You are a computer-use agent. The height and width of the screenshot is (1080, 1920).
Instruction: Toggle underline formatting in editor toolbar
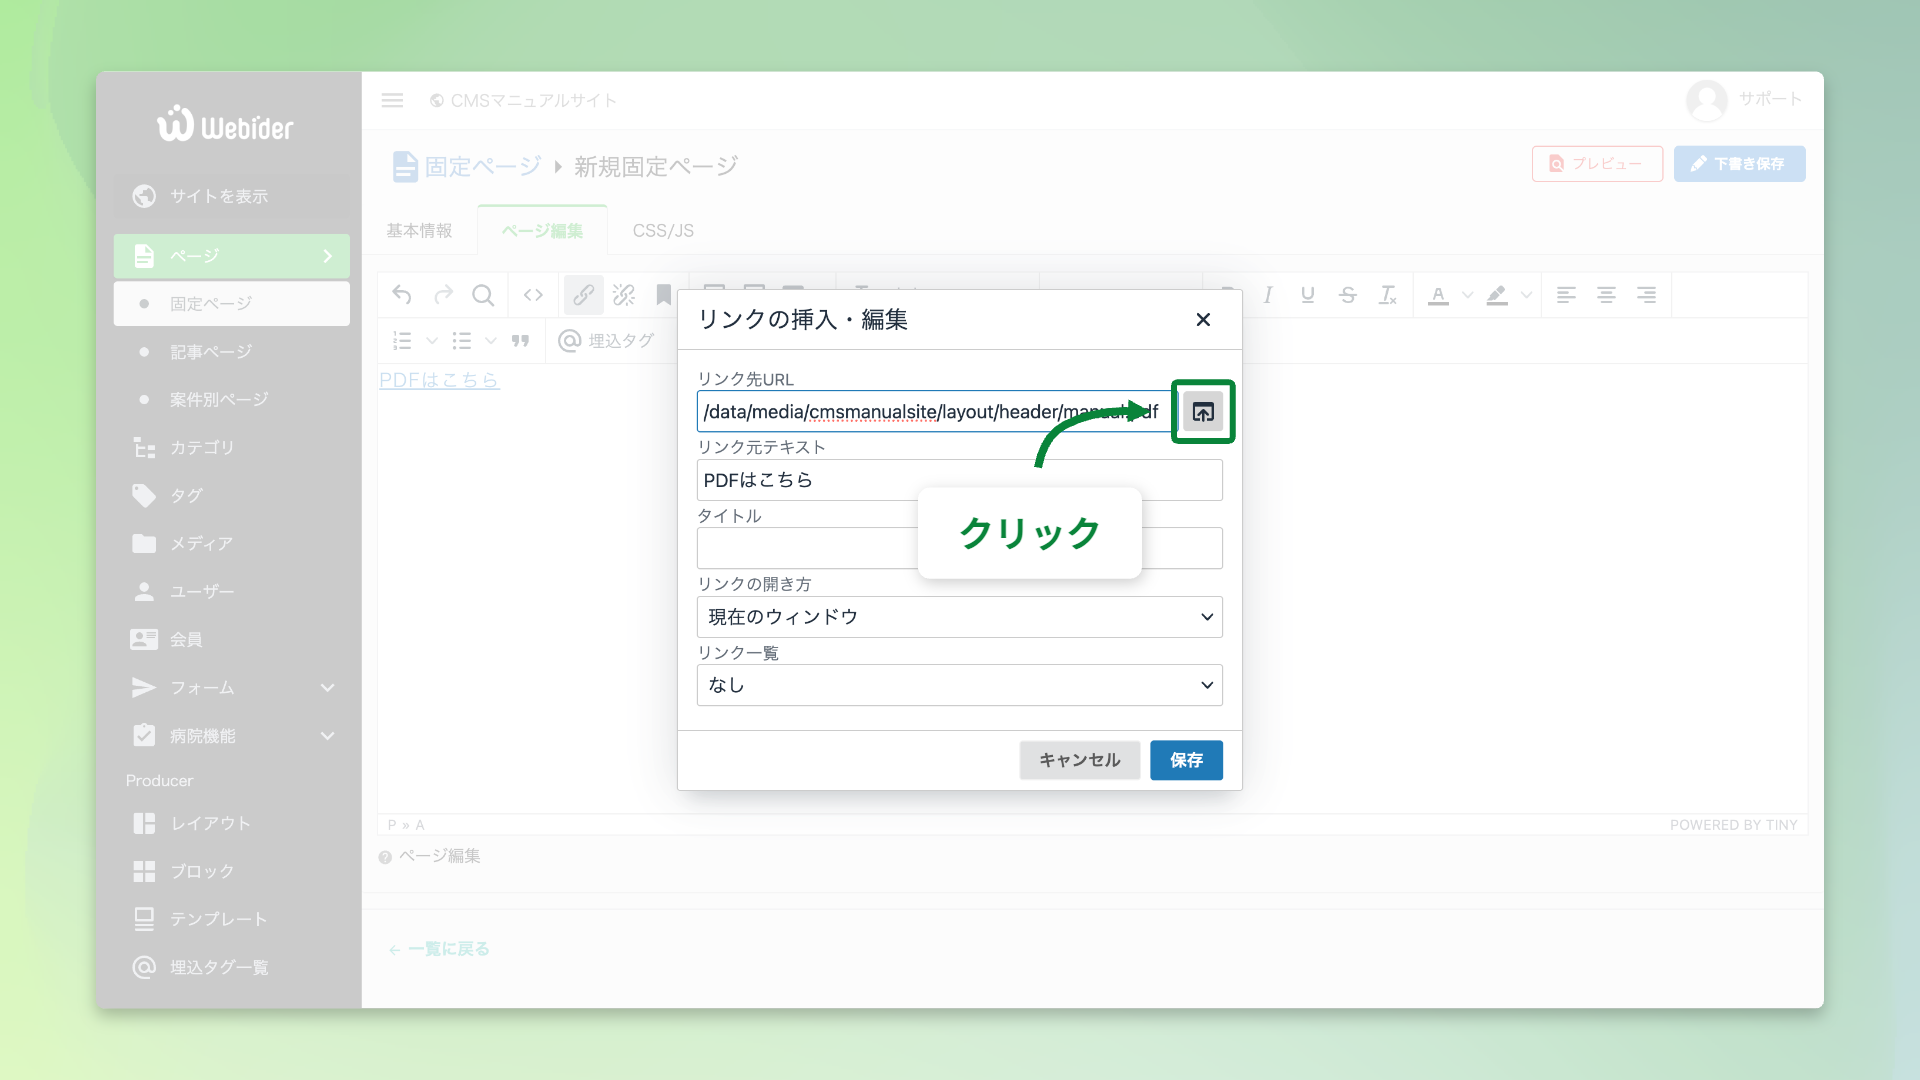point(1307,295)
